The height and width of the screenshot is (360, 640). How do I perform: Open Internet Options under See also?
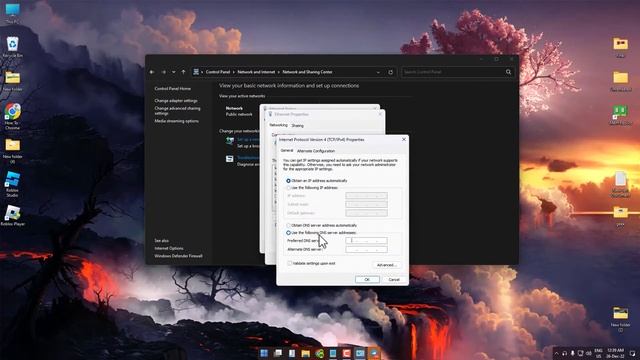(x=169, y=248)
